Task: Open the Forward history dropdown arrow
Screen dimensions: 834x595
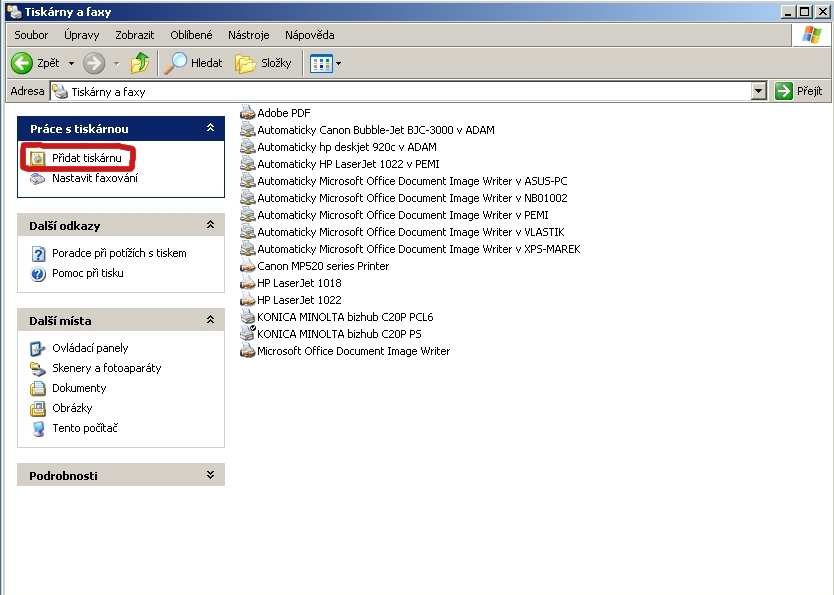Action: (x=116, y=64)
